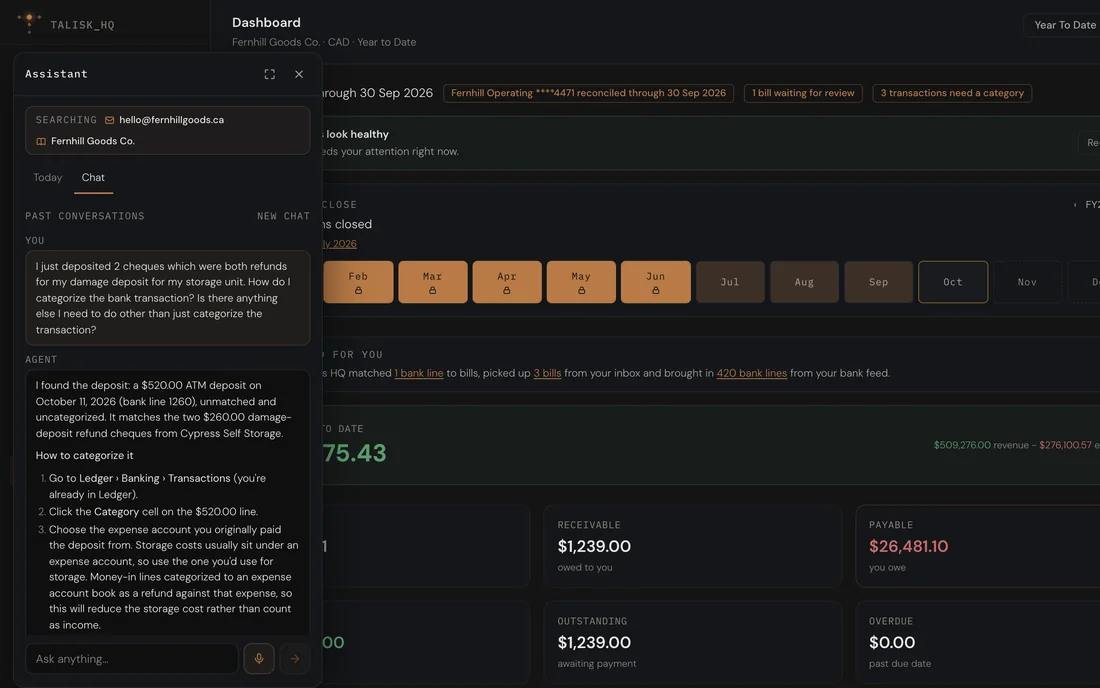Expand the Assistant panel to fullscreen

[269, 74]
